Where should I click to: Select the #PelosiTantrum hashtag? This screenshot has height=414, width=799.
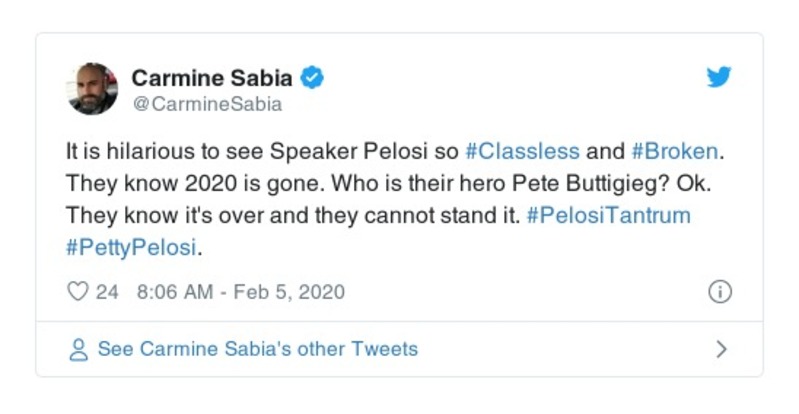609,215
